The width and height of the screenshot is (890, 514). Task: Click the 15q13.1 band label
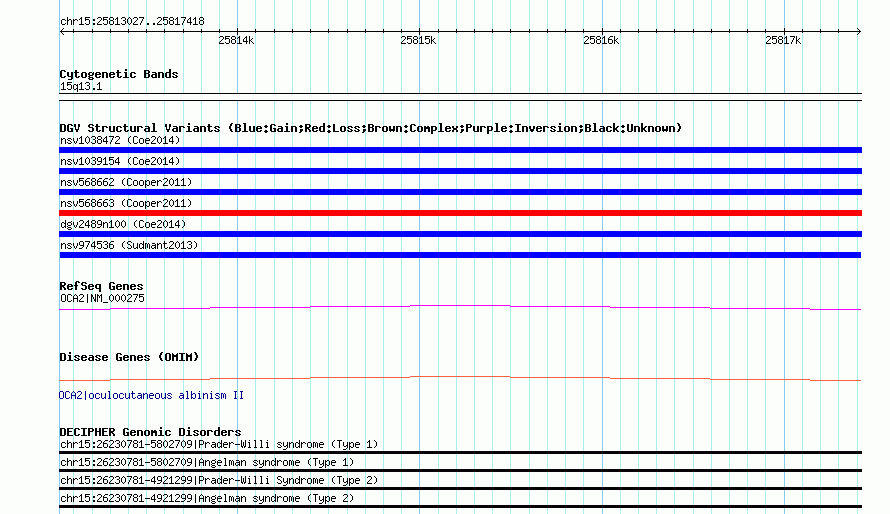pos(81,86)
